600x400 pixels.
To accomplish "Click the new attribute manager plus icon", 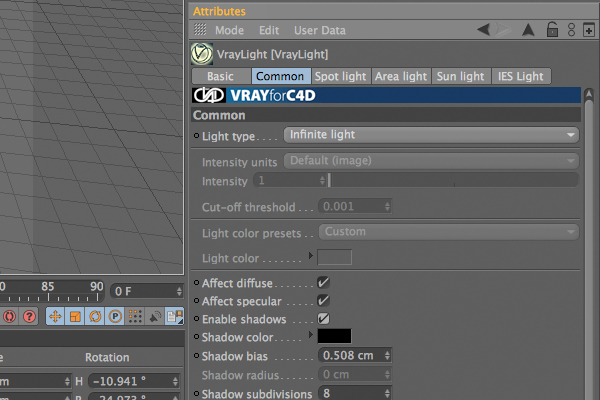I will pyautogui.click(x=589, y=30).
